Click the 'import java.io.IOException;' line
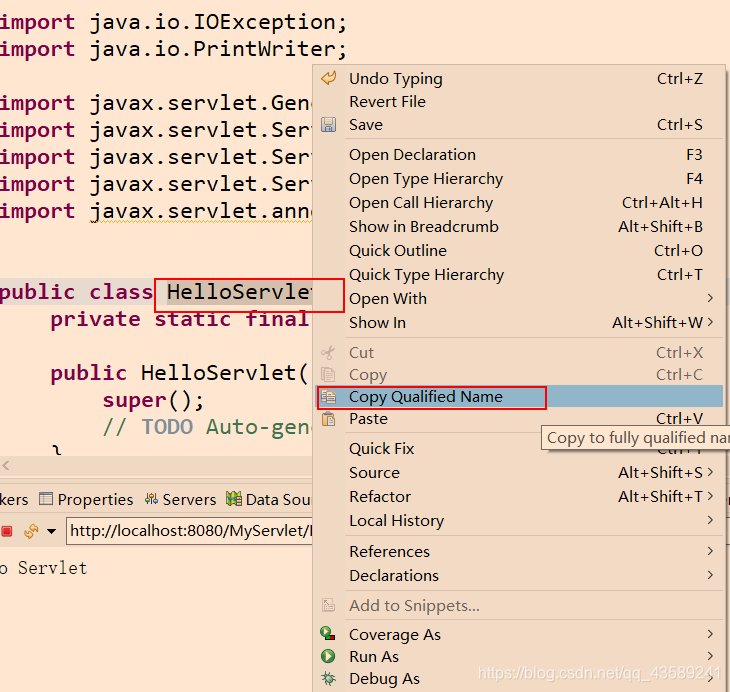The image size is (730, 692). pyautogui.click(x=173, y=22)
